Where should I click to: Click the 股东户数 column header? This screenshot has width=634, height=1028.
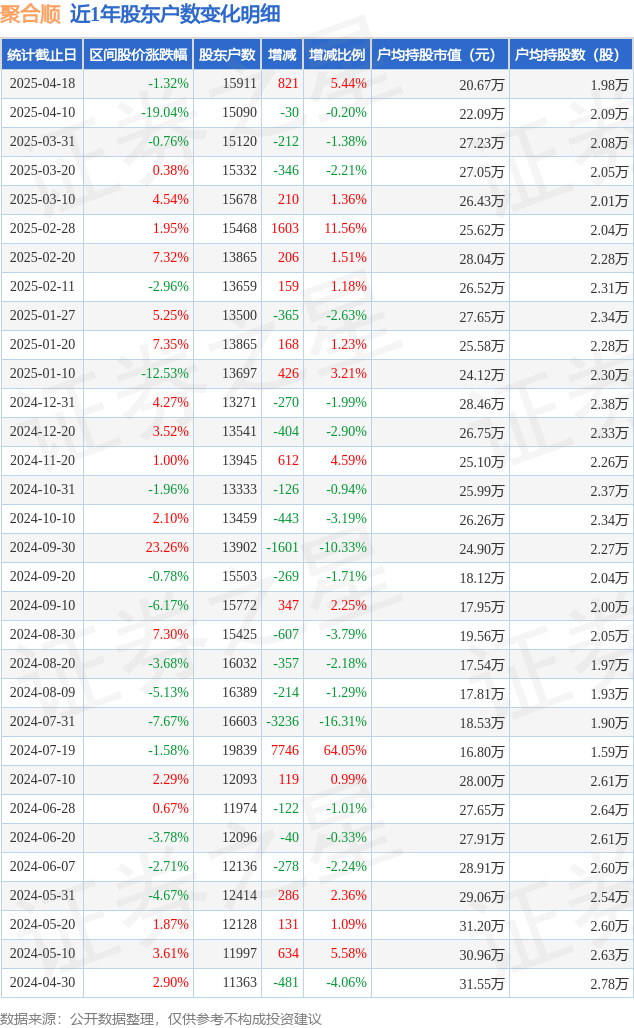(x=227, y=55)
